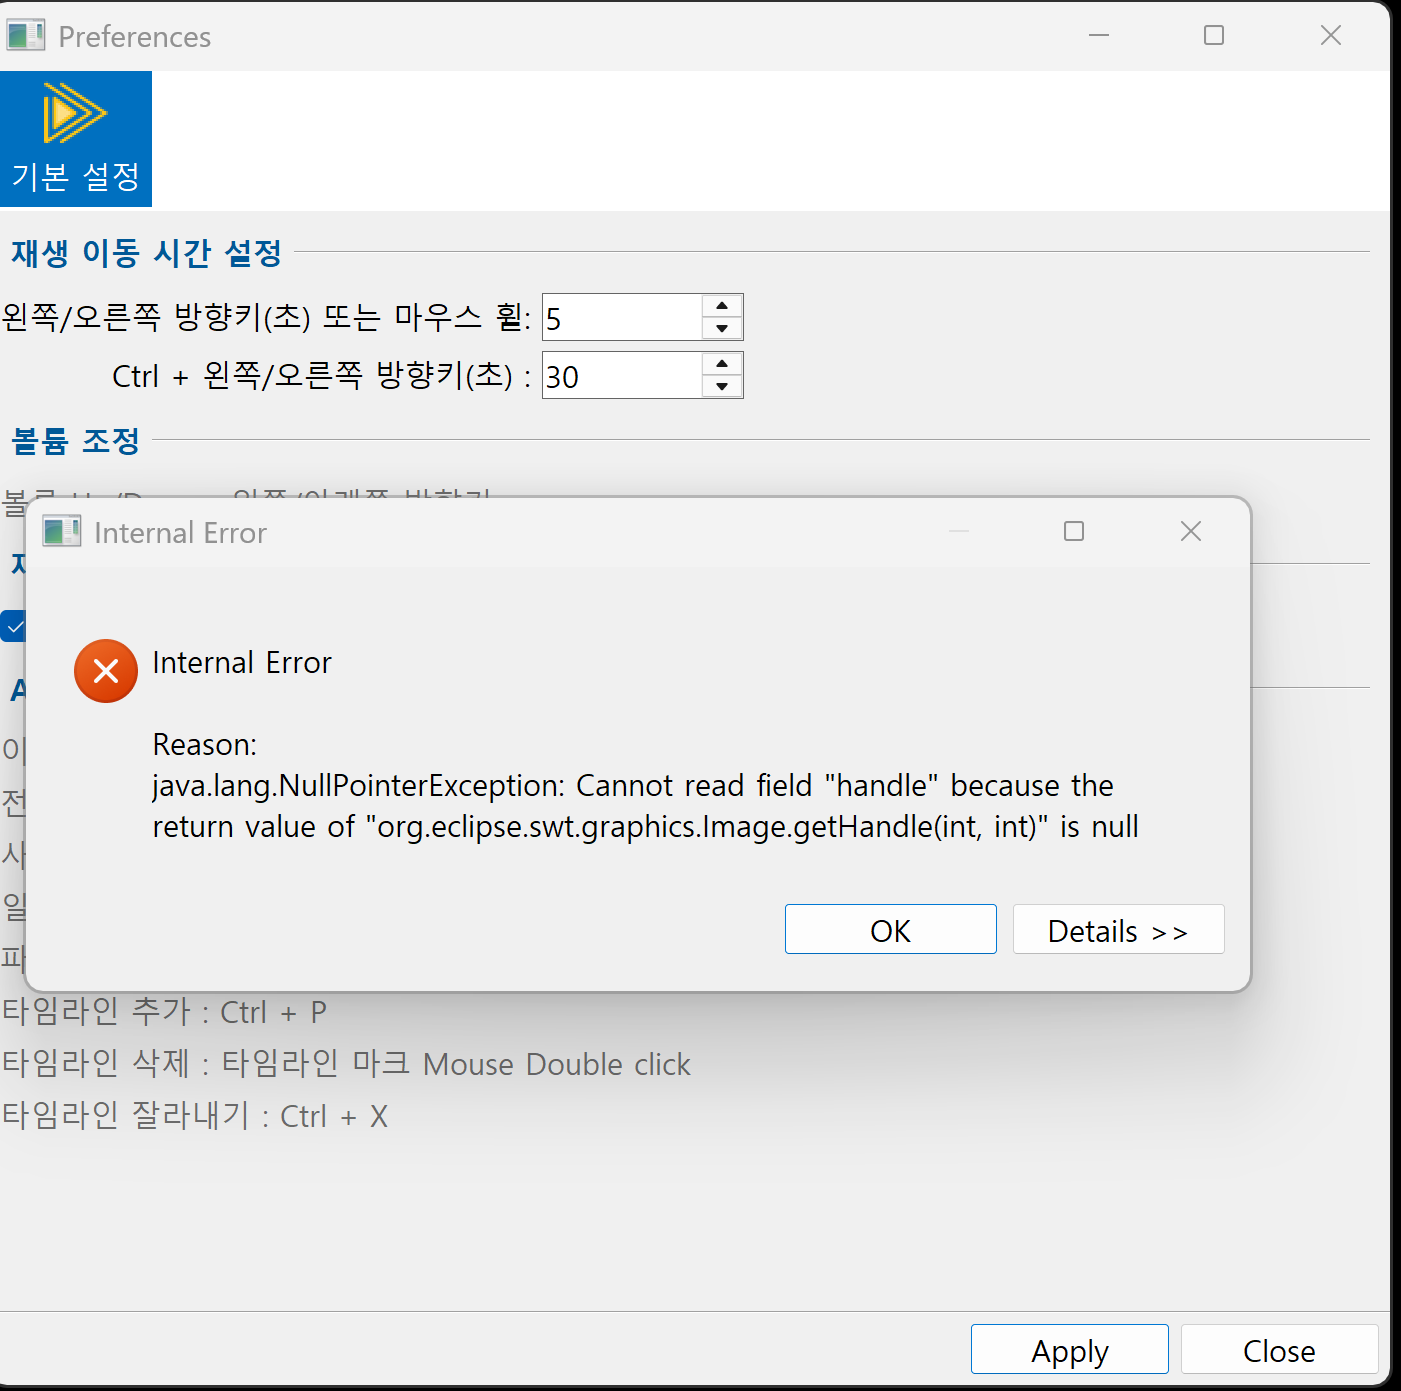
Task: Click the red error X icon
Action: click(106, 671)
